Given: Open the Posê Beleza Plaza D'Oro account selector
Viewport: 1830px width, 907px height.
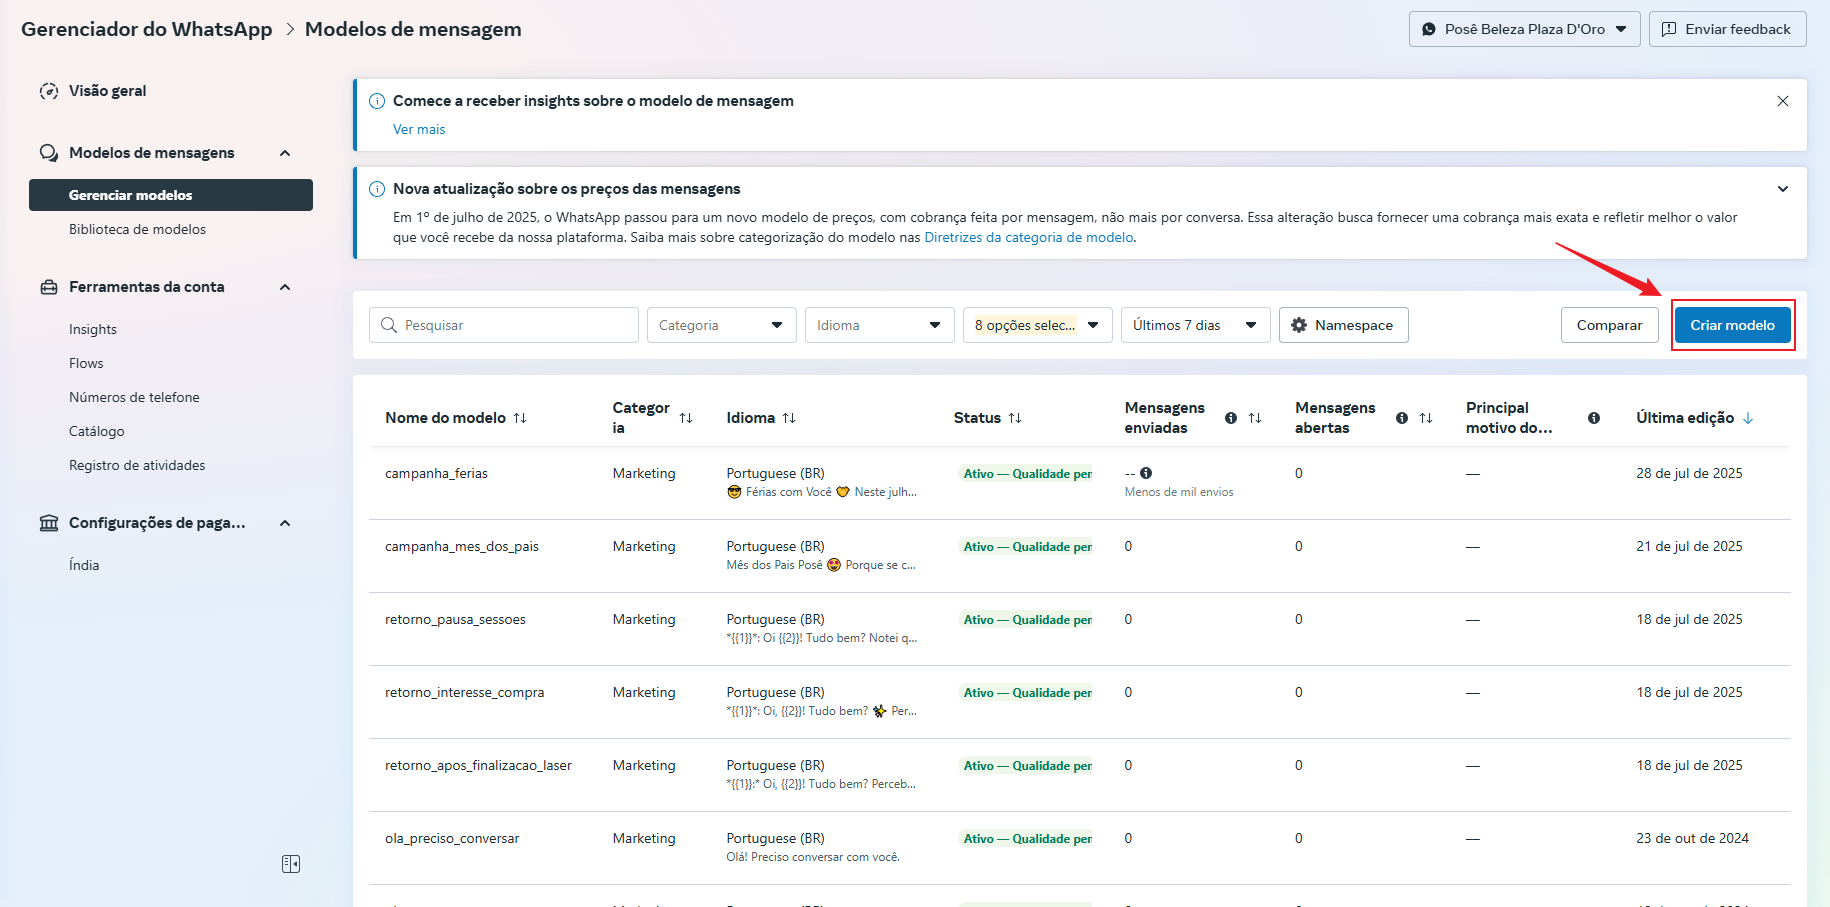Looking at the screenshot, I should [x=1524, y=29].
